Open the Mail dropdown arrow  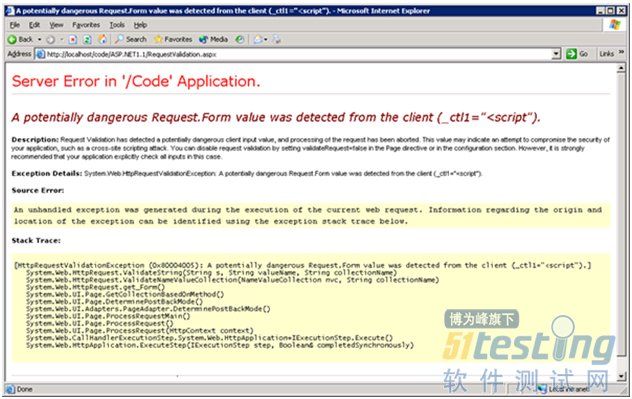266,39
